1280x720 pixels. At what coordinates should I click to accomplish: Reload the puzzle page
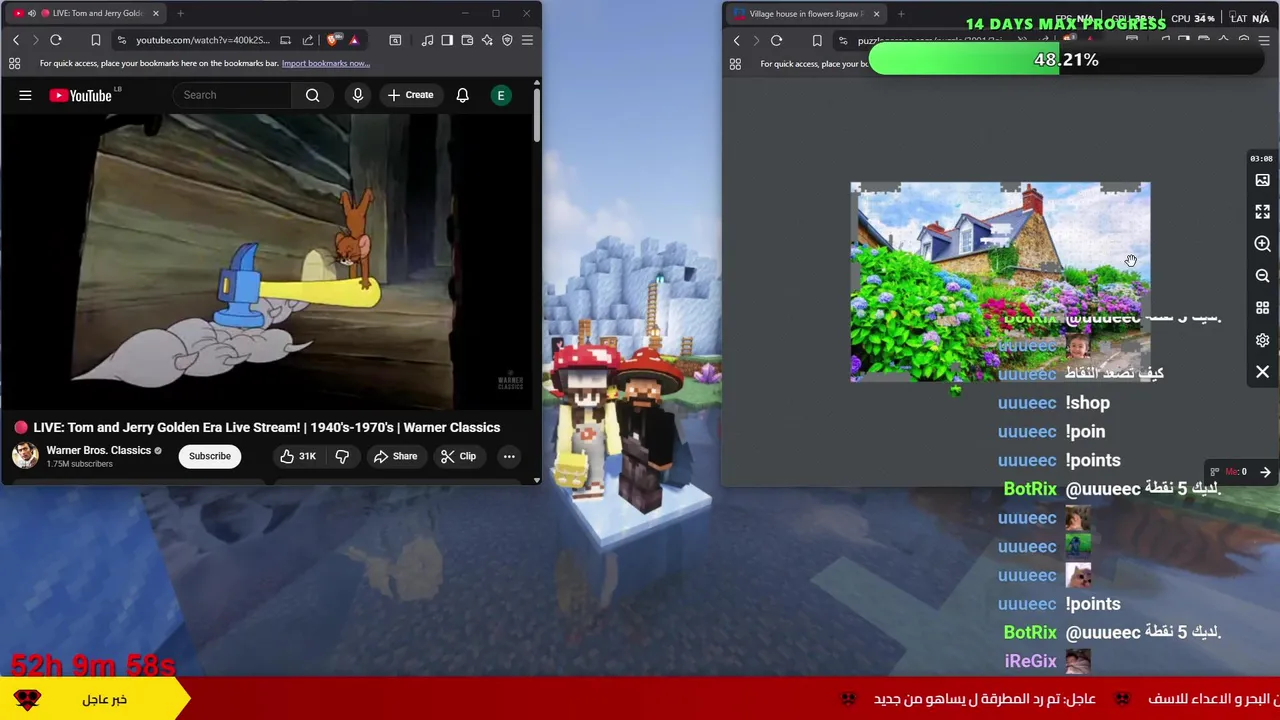click(x=777, y=41)
